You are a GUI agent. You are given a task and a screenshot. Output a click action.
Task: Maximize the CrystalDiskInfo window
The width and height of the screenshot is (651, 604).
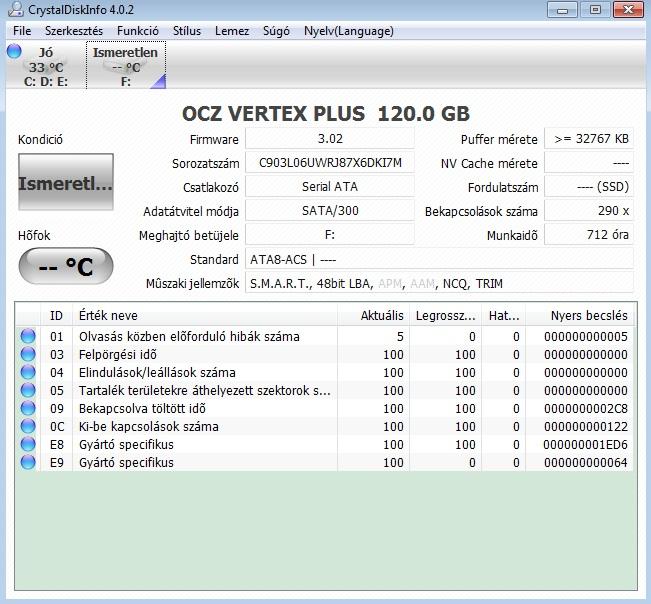(x=595, y=9)
